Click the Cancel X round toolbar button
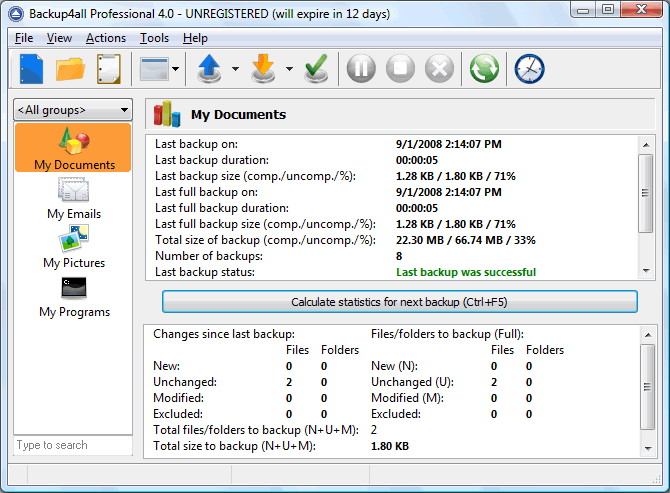Image resolution: width=670 pixels, height=493 pixels. coord(439,69)
